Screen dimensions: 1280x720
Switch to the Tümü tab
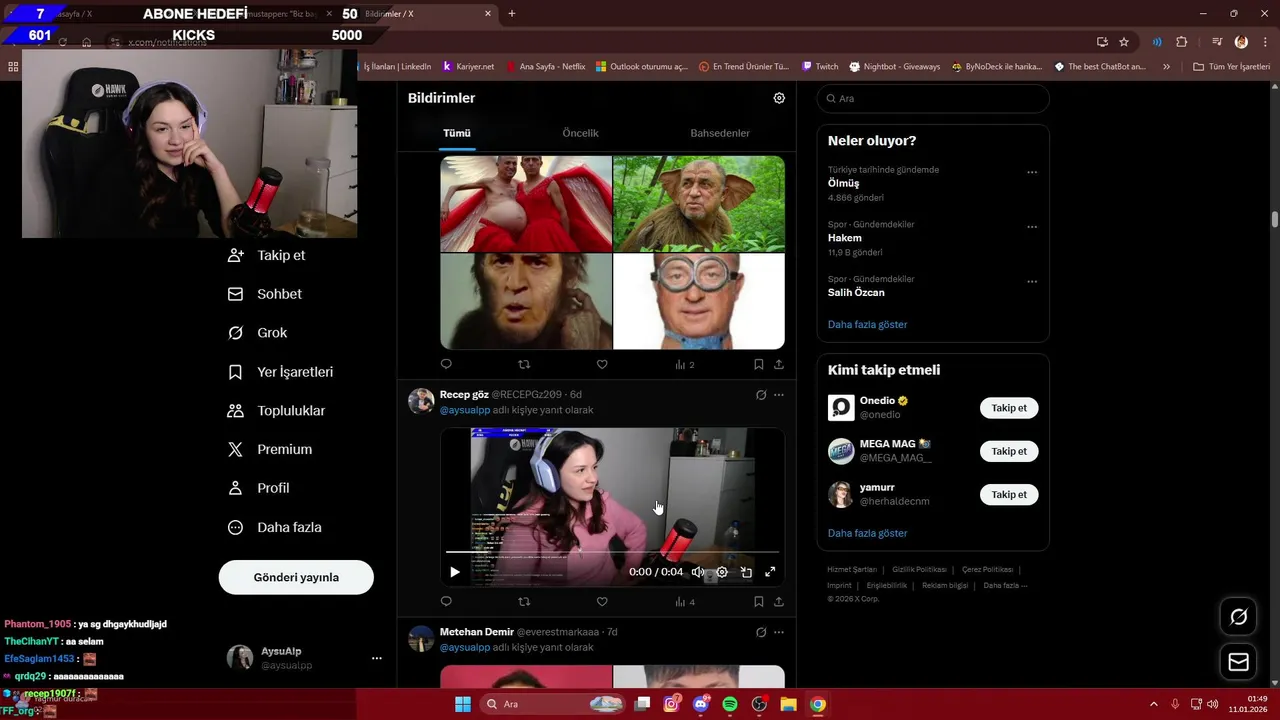point(457,133)
